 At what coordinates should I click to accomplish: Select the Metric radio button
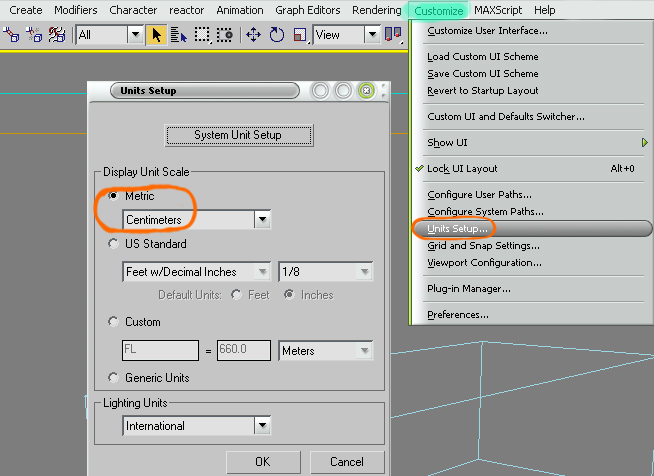pos(113,196)
